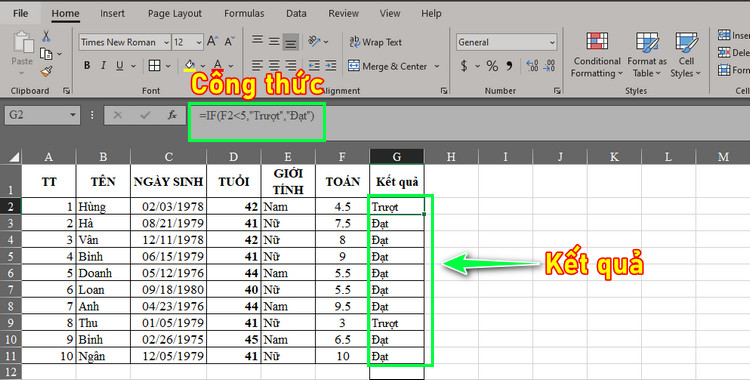
Task: Click Merge & Center button
Action: (388, 66)
